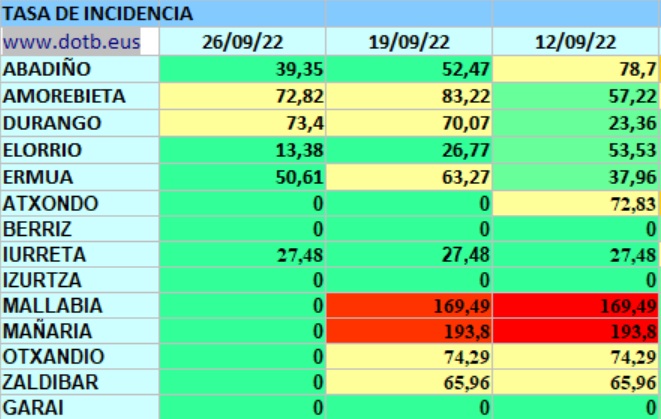The image size is (661, 419).
Task: Select the 72,83 value in Atxondo row
Action: click(575, 203)
